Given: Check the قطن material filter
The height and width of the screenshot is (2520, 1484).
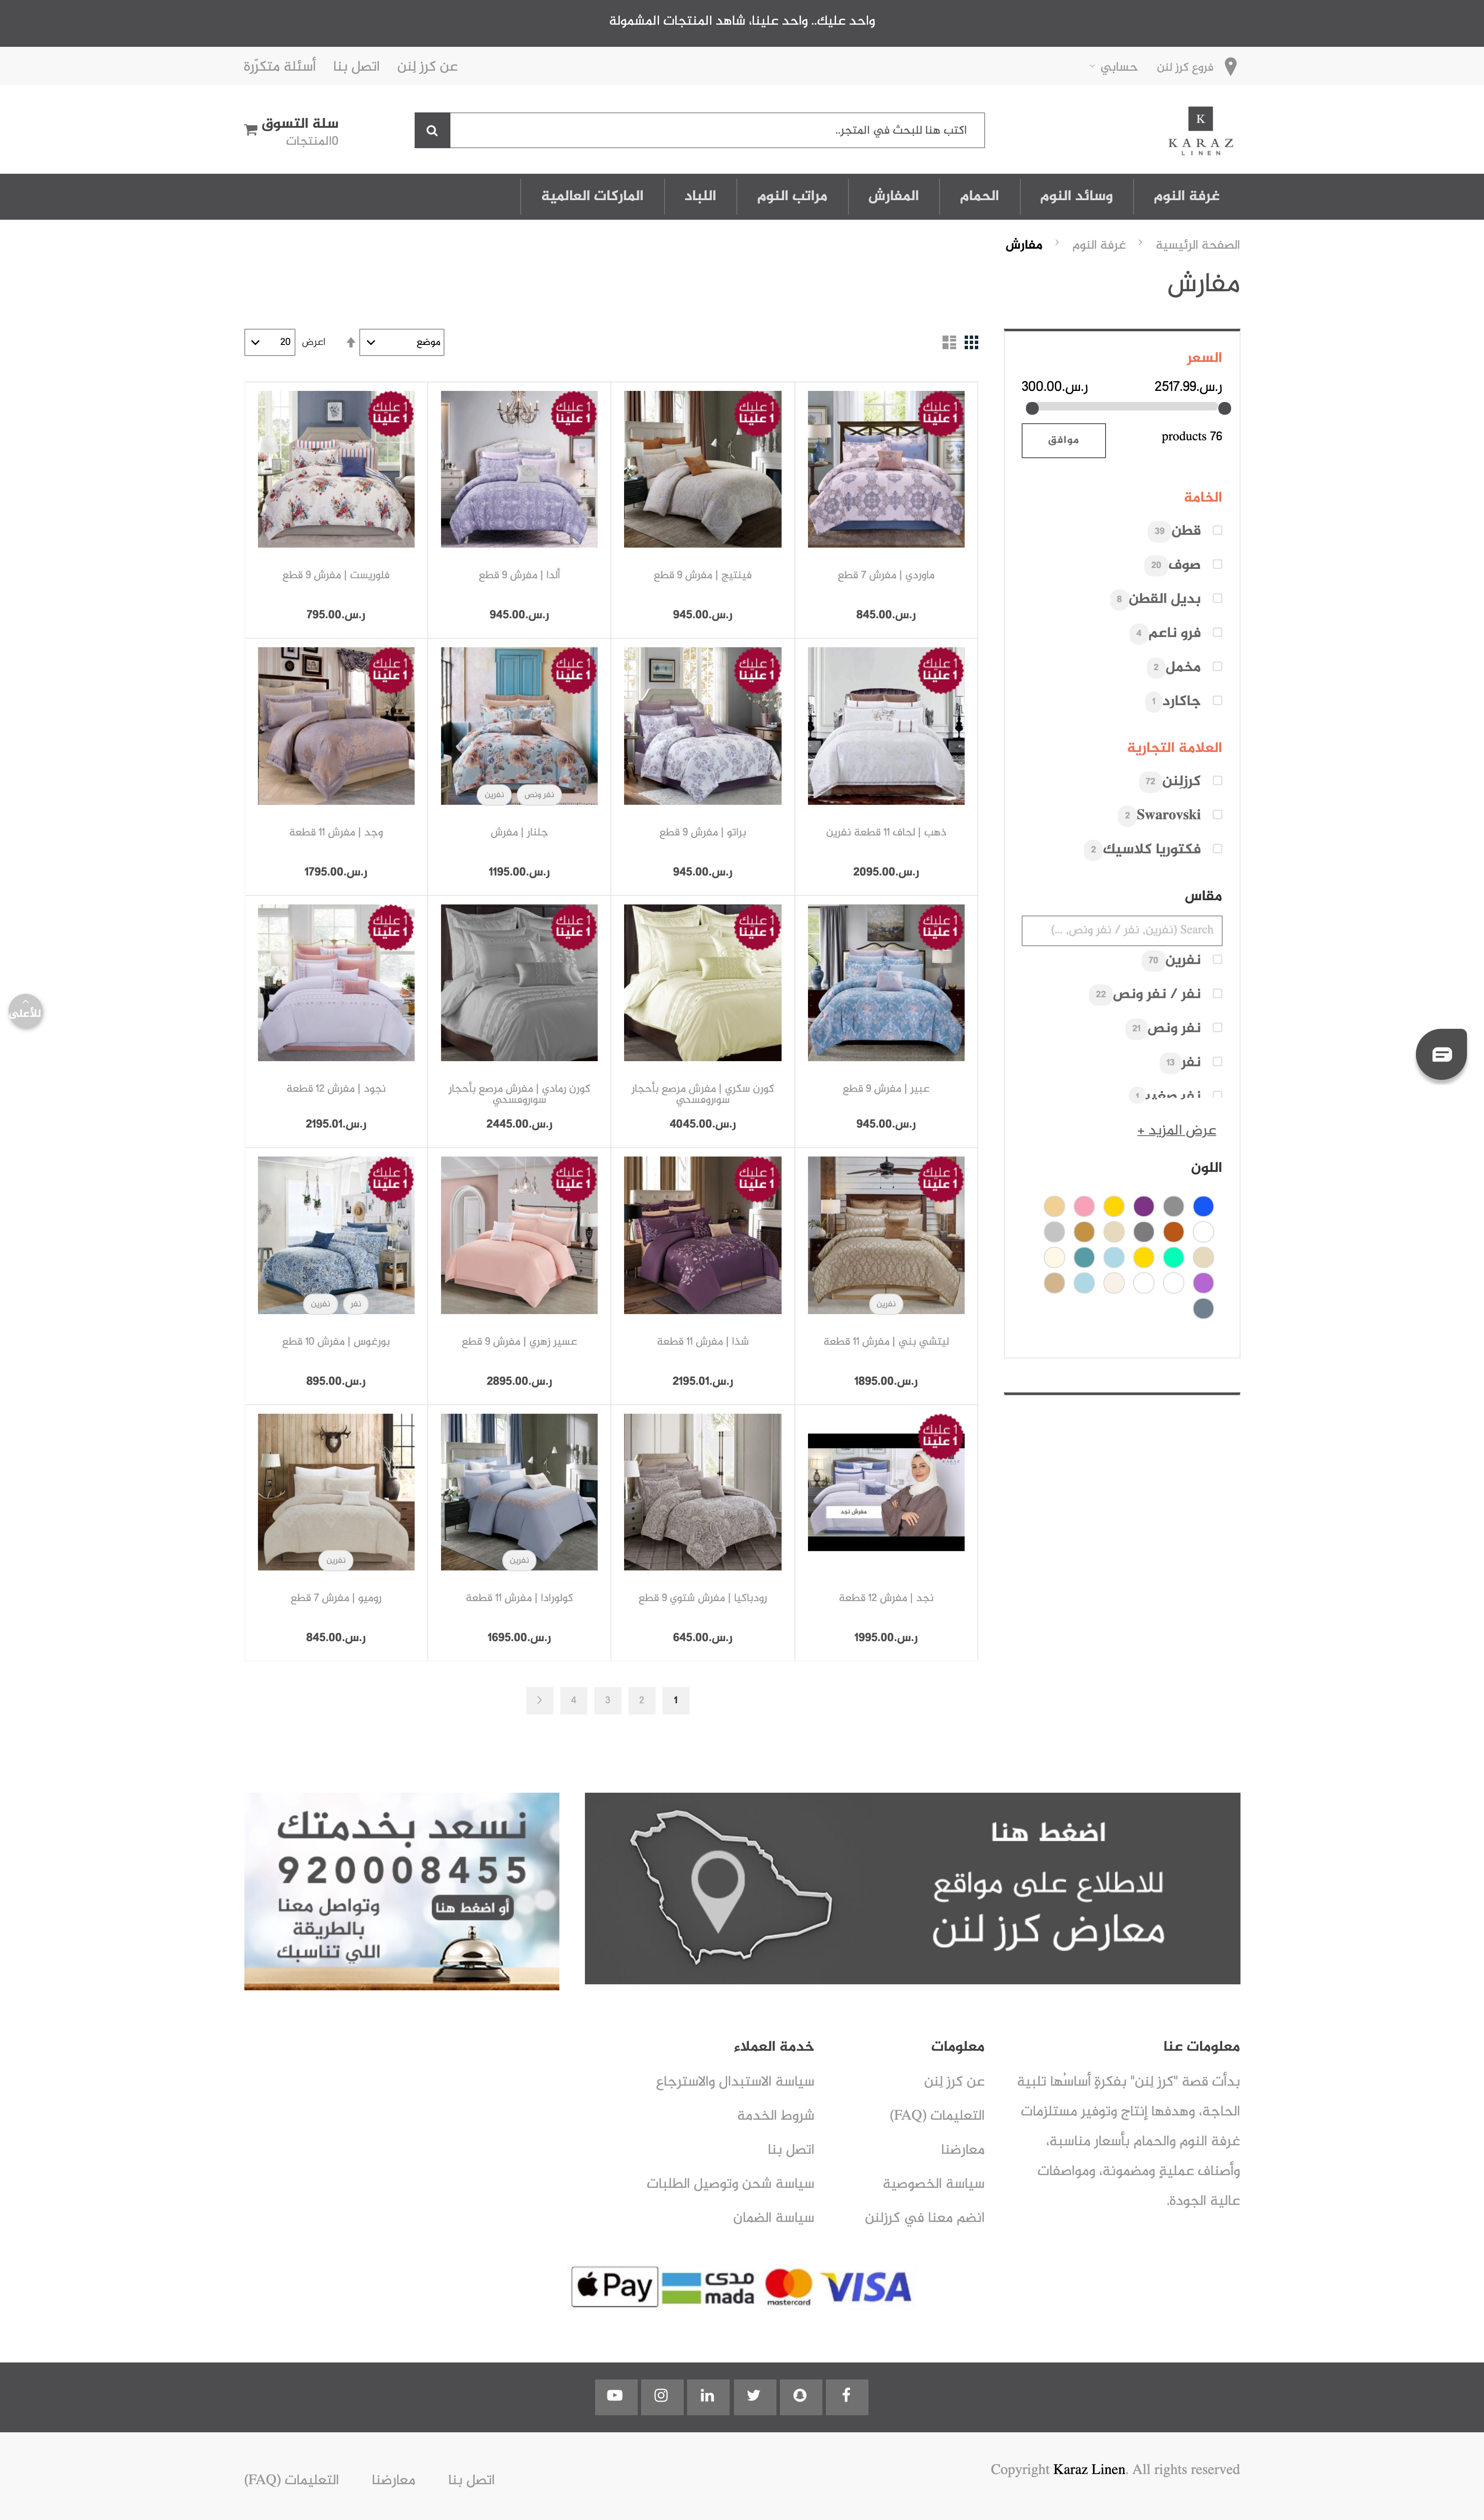Looking at the screenshot, I should click(x=1217, y=530).
